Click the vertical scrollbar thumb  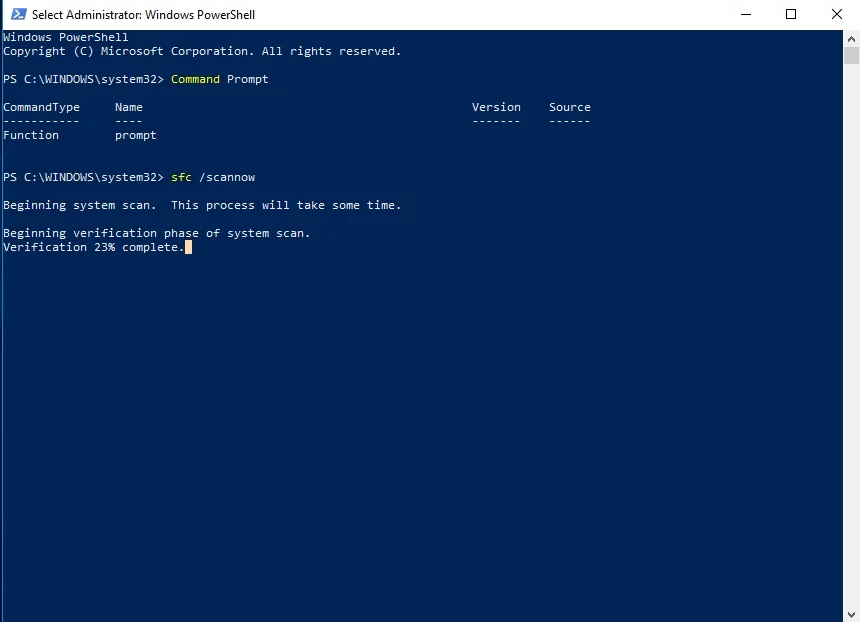851,56
